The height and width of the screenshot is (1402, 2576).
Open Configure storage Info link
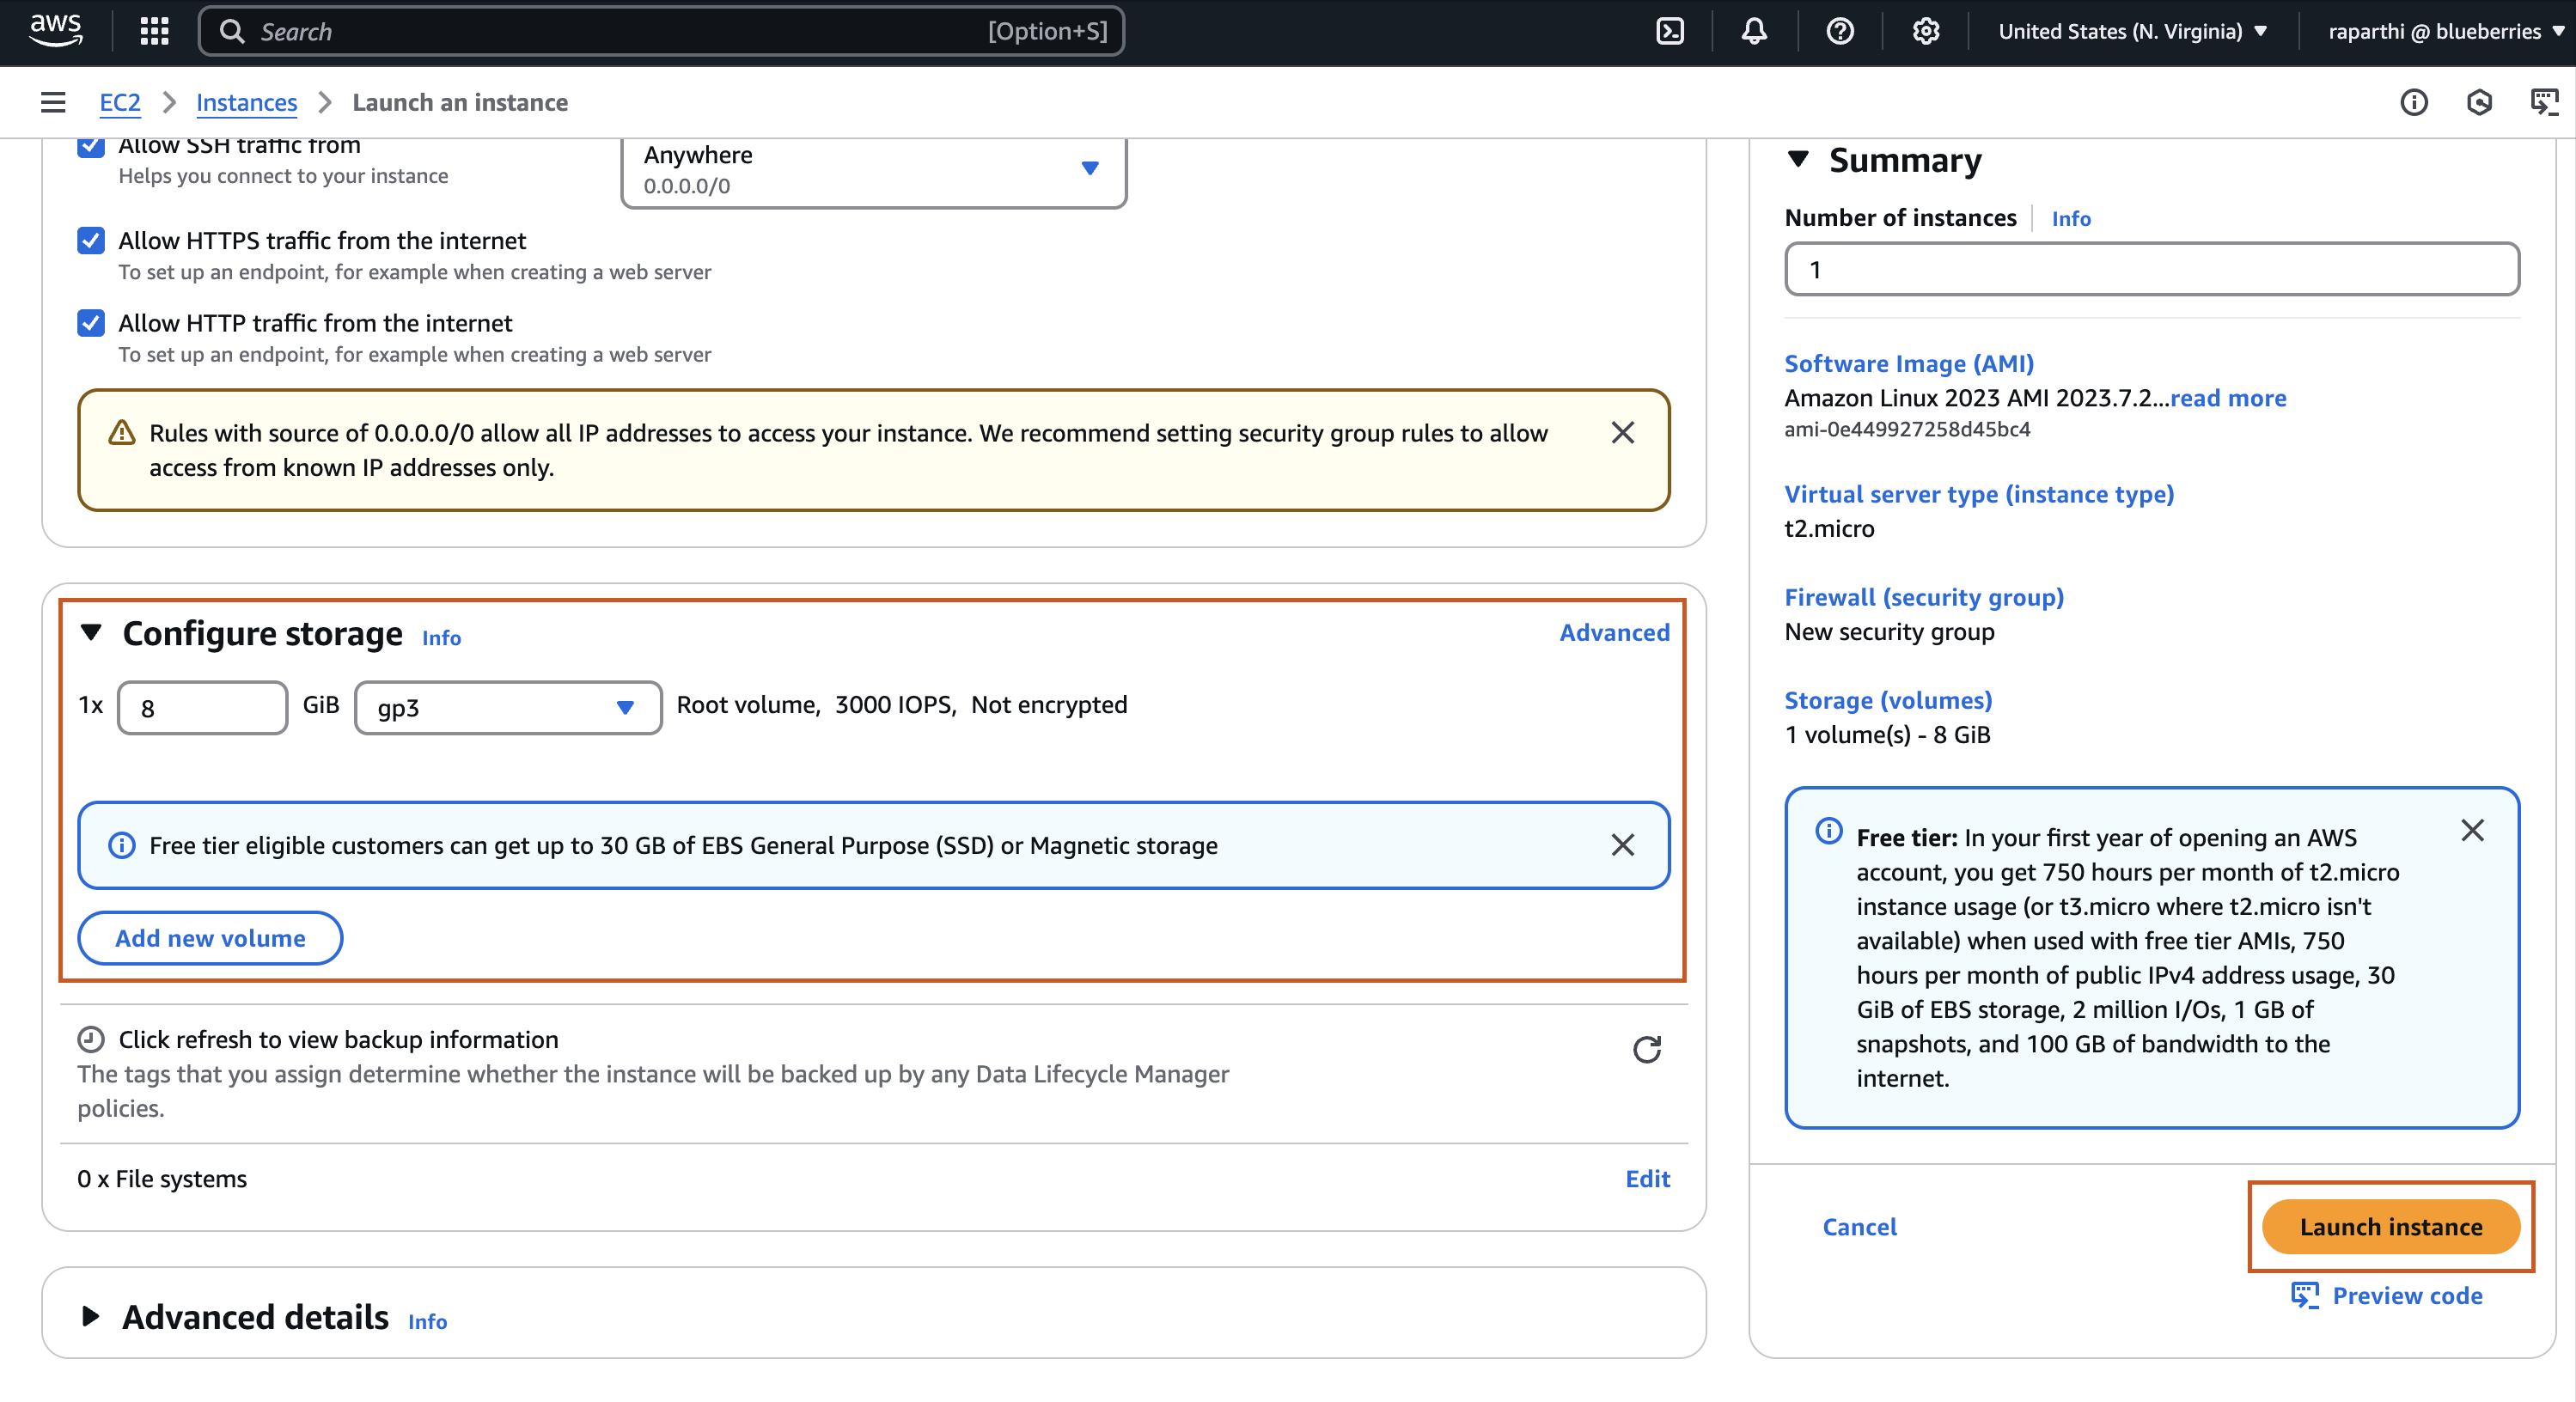pos(441,638)
